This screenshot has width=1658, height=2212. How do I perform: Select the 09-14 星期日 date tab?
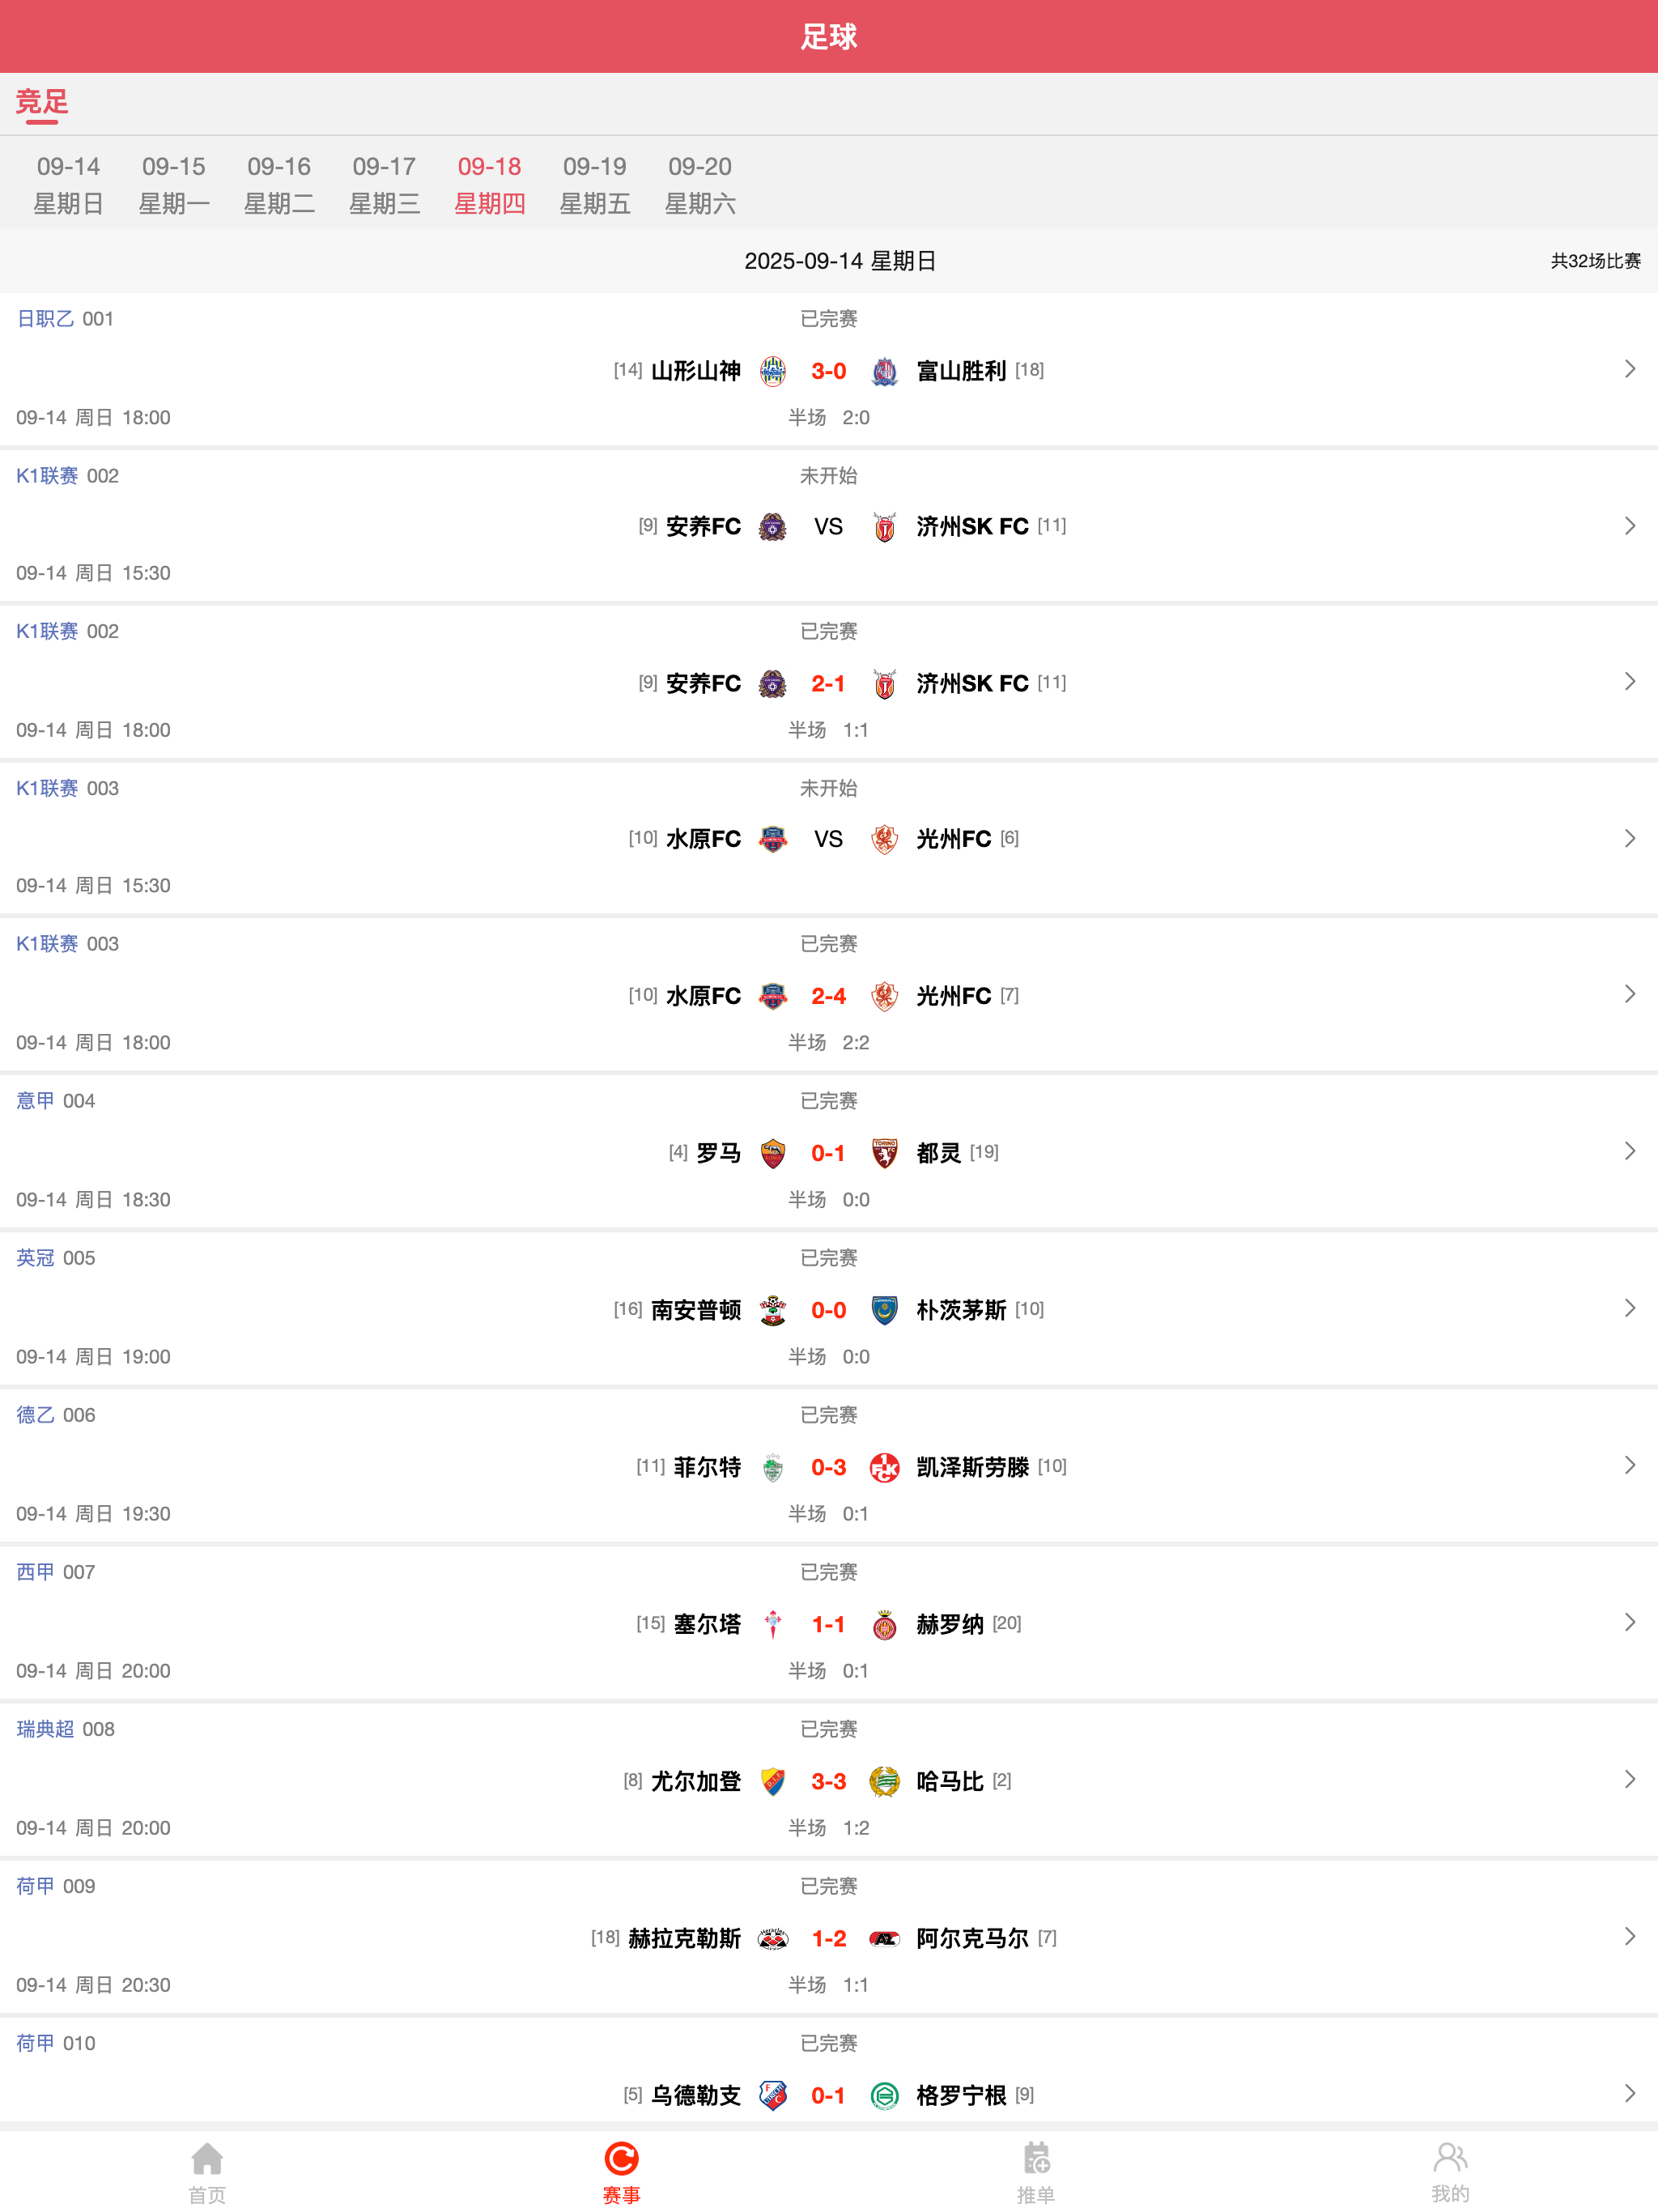click(x=68, y=185)
